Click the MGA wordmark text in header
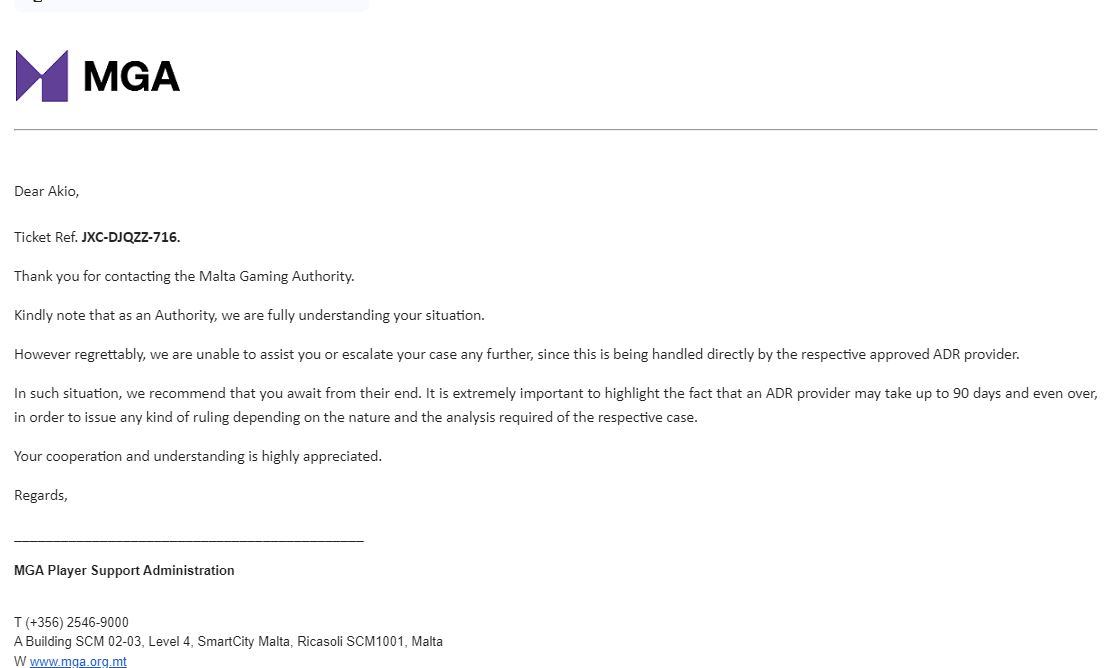This screenshot has width=1116, height=668. (x=131, y=77)
